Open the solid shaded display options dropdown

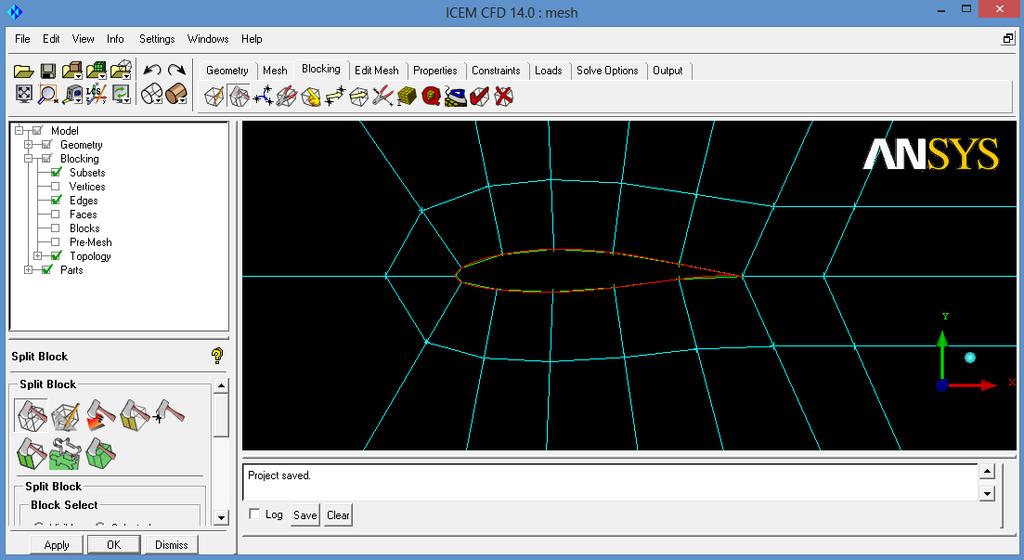(x=176, y=95)
